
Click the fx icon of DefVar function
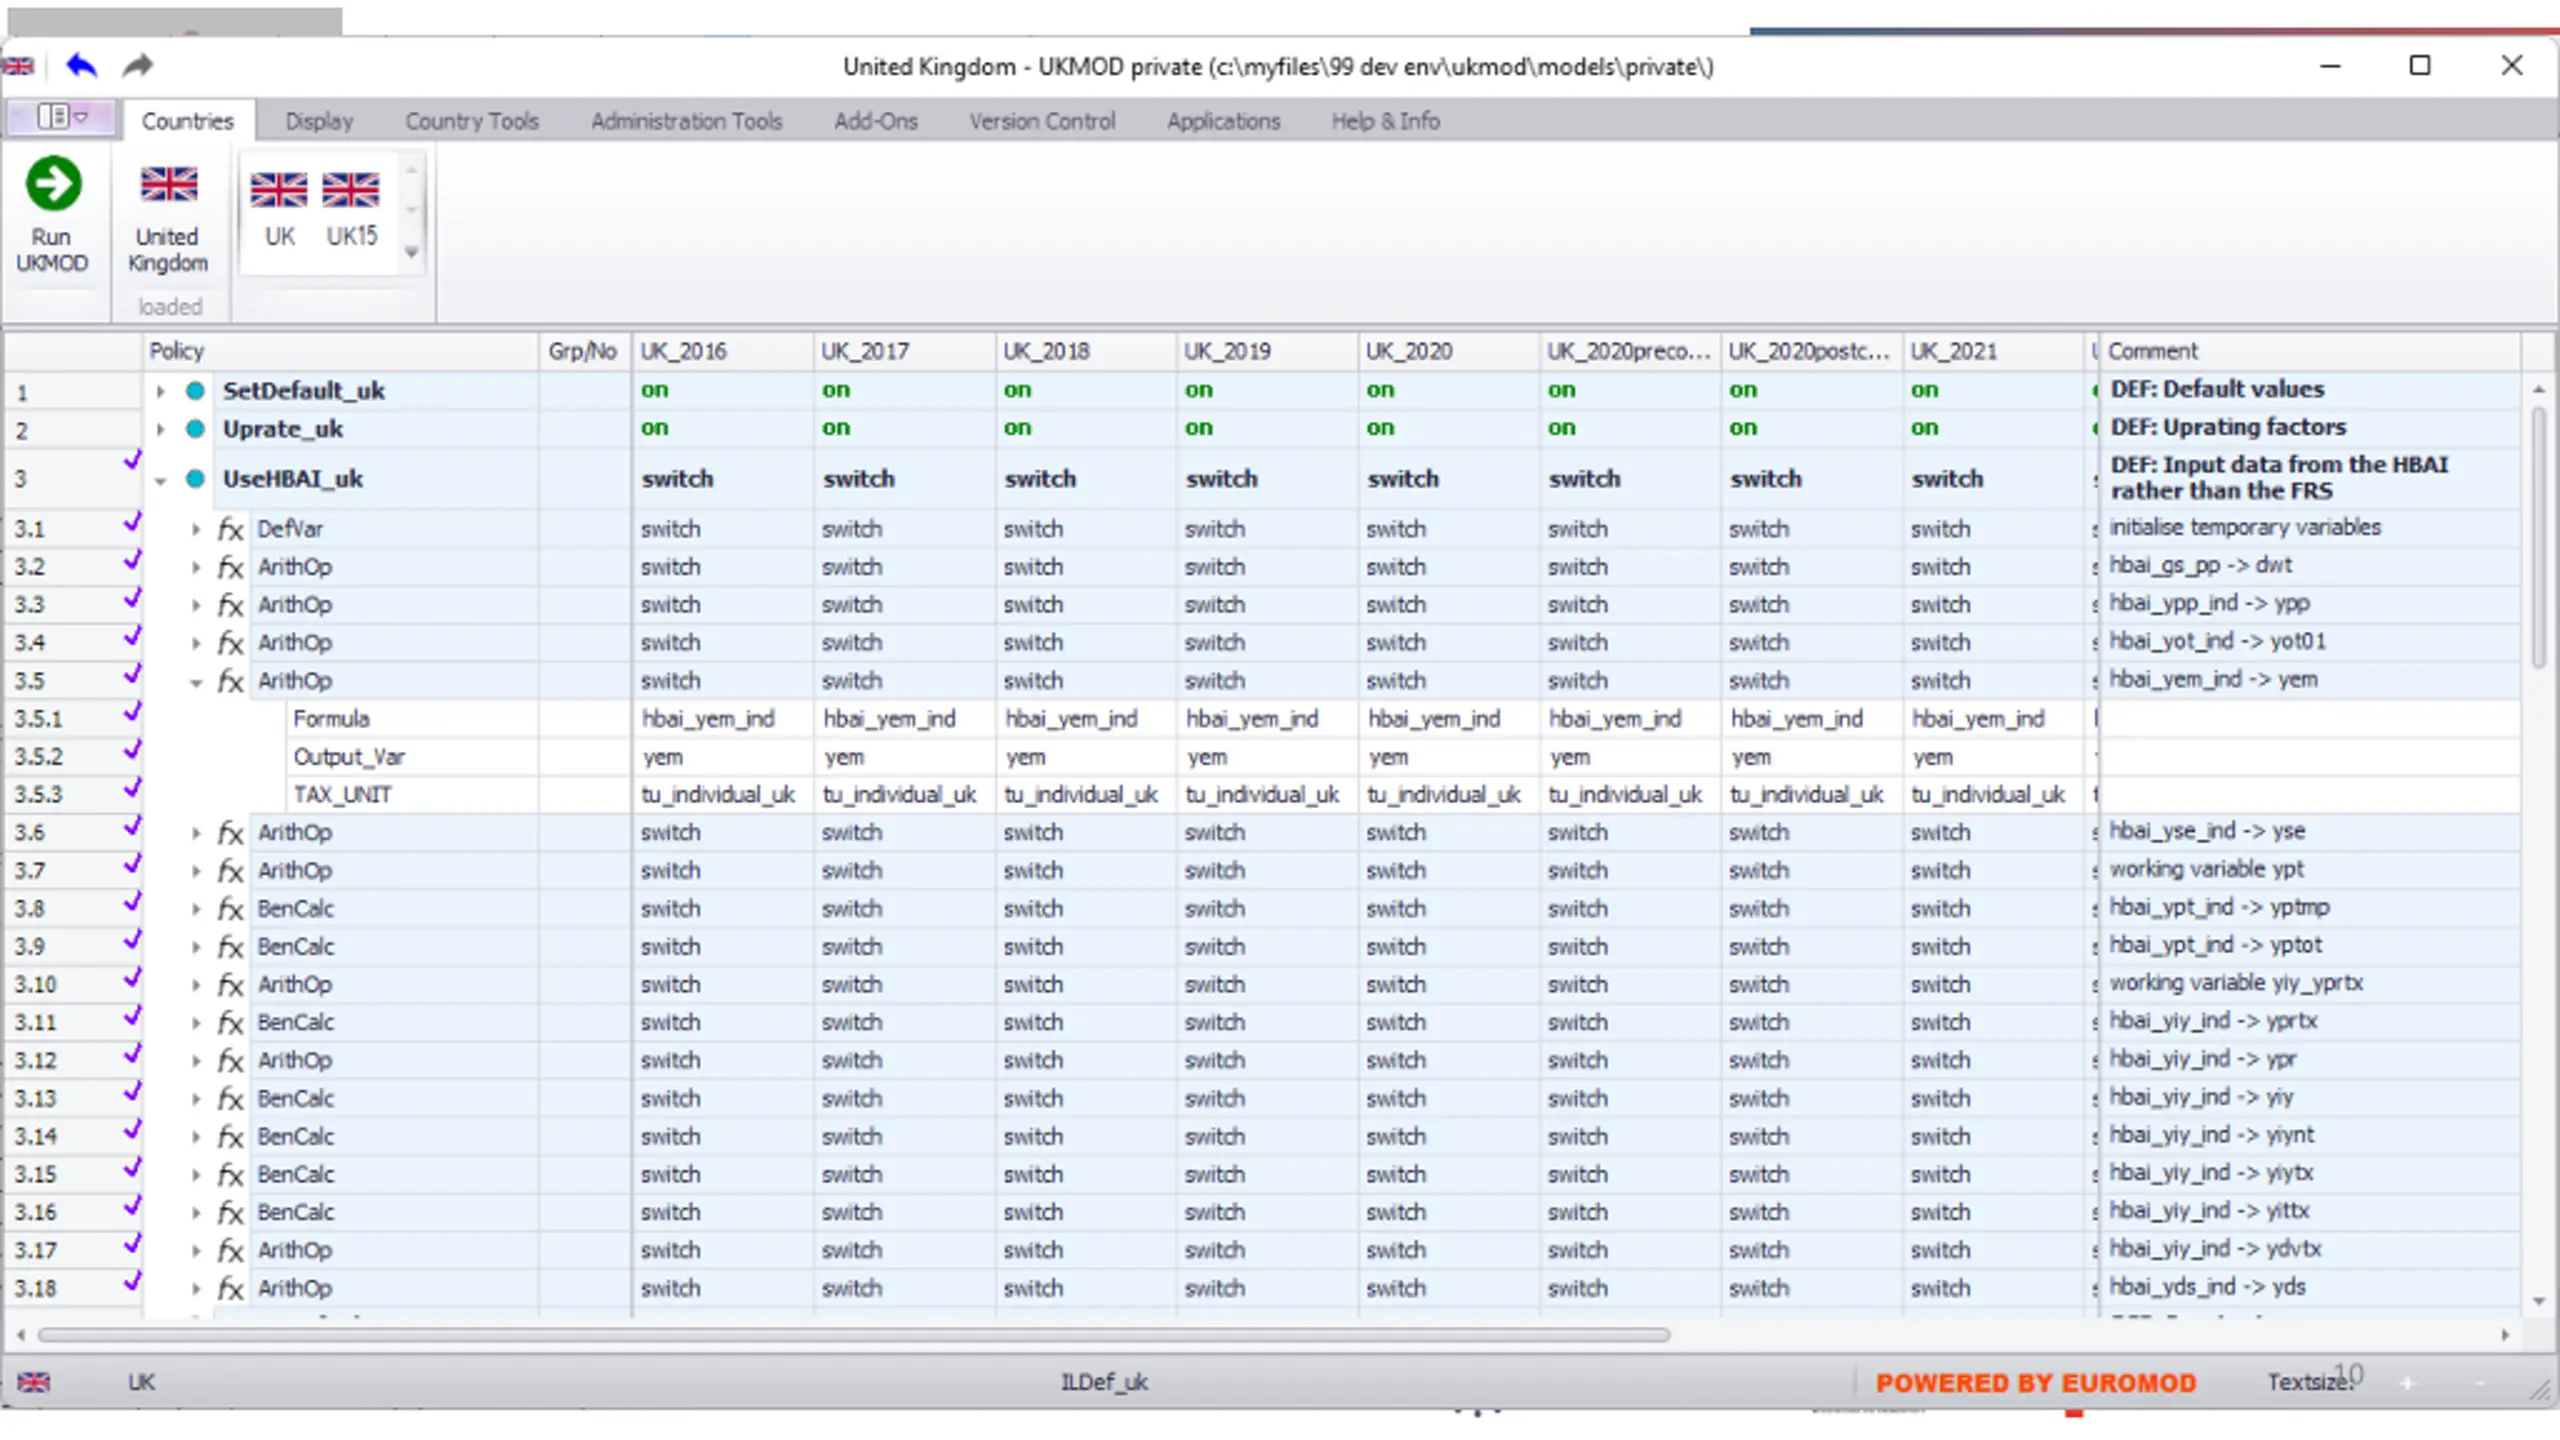click(231, 529)
